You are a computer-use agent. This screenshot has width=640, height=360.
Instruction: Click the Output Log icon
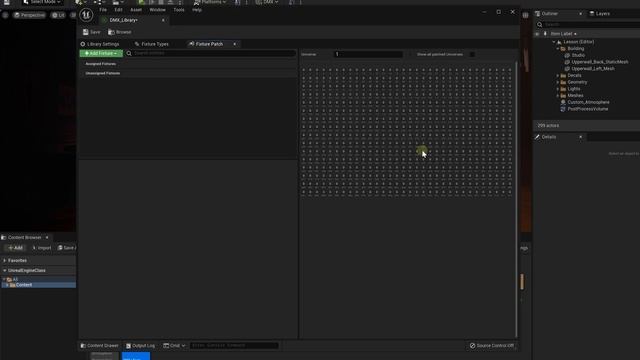coord(128,346)
